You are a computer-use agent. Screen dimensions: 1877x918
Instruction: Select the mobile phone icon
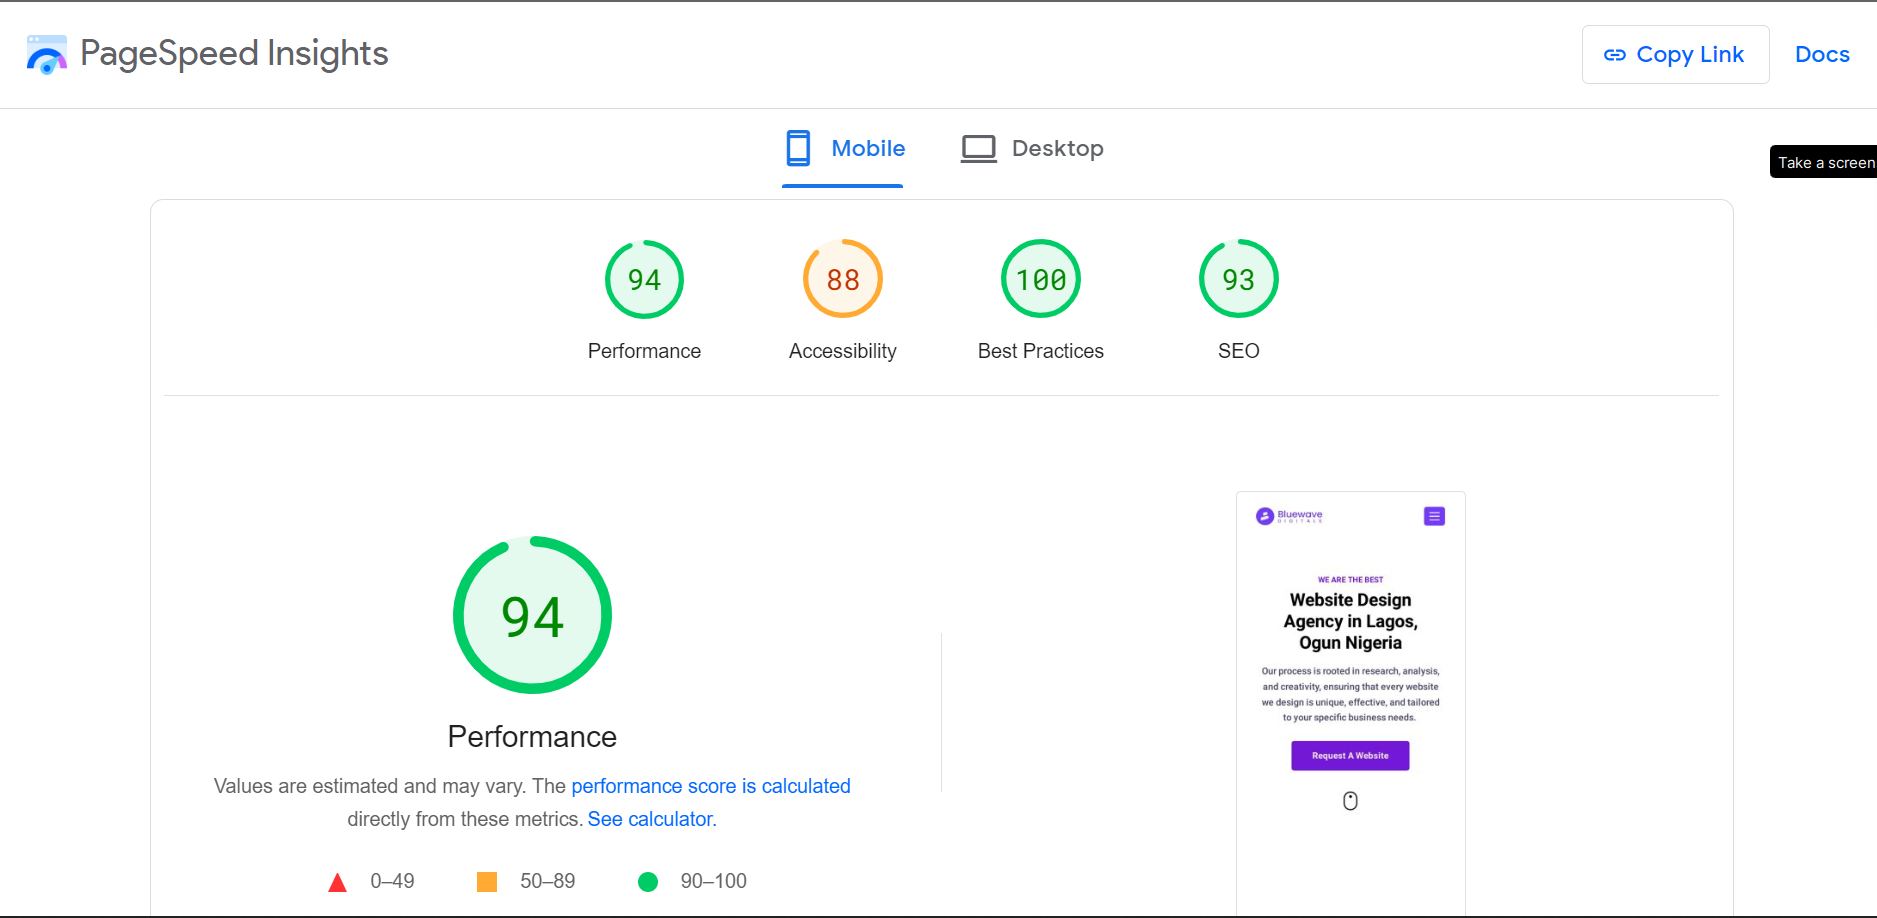798,147
